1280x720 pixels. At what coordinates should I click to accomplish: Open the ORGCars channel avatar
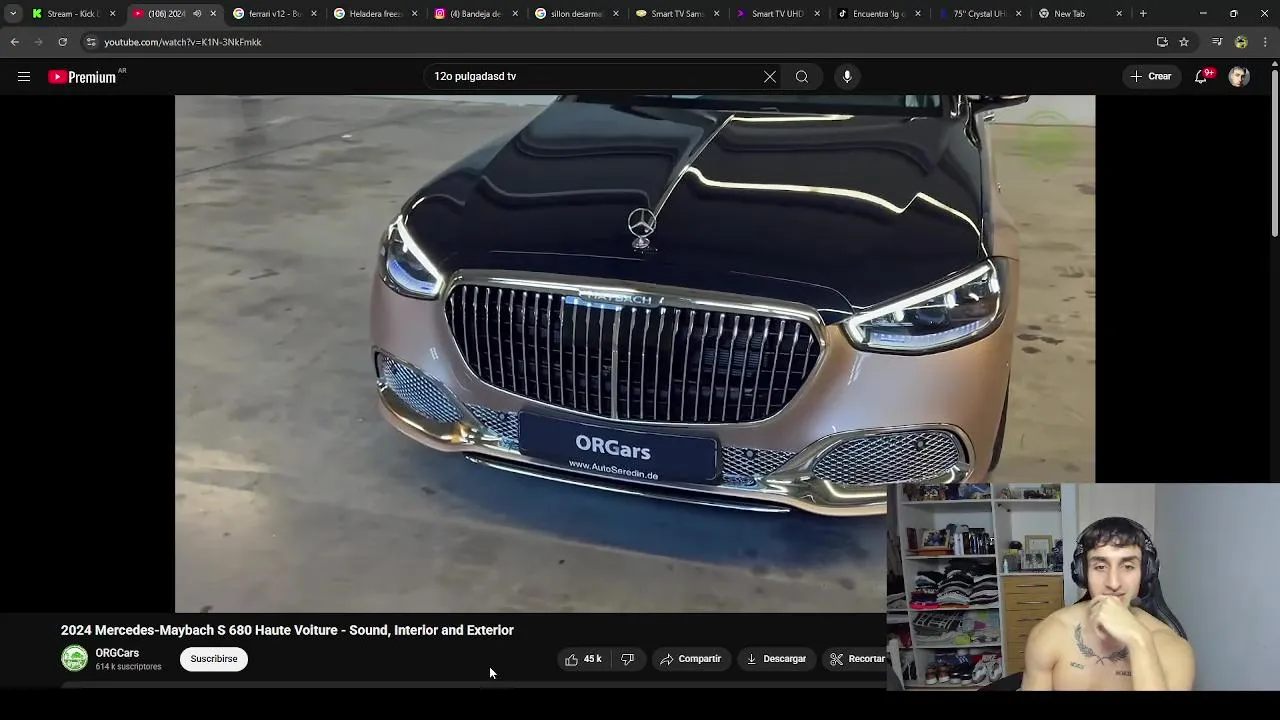tap(74, 658)
